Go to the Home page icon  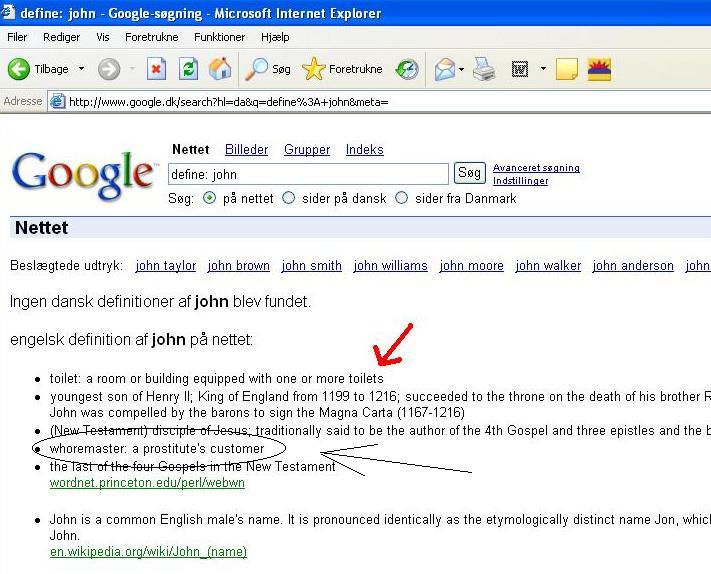coord(220,69)
